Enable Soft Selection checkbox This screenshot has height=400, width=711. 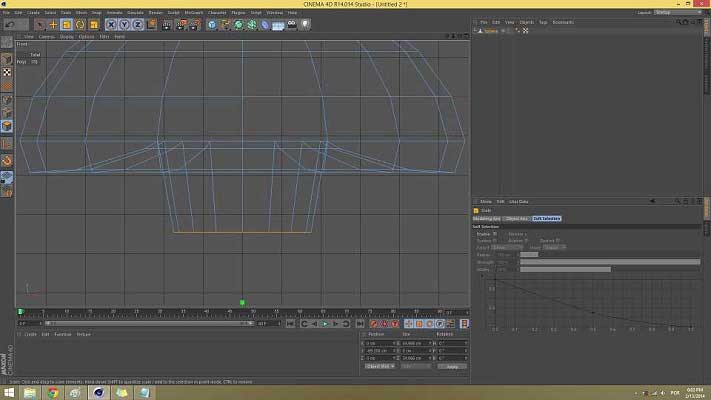(494, 234)
